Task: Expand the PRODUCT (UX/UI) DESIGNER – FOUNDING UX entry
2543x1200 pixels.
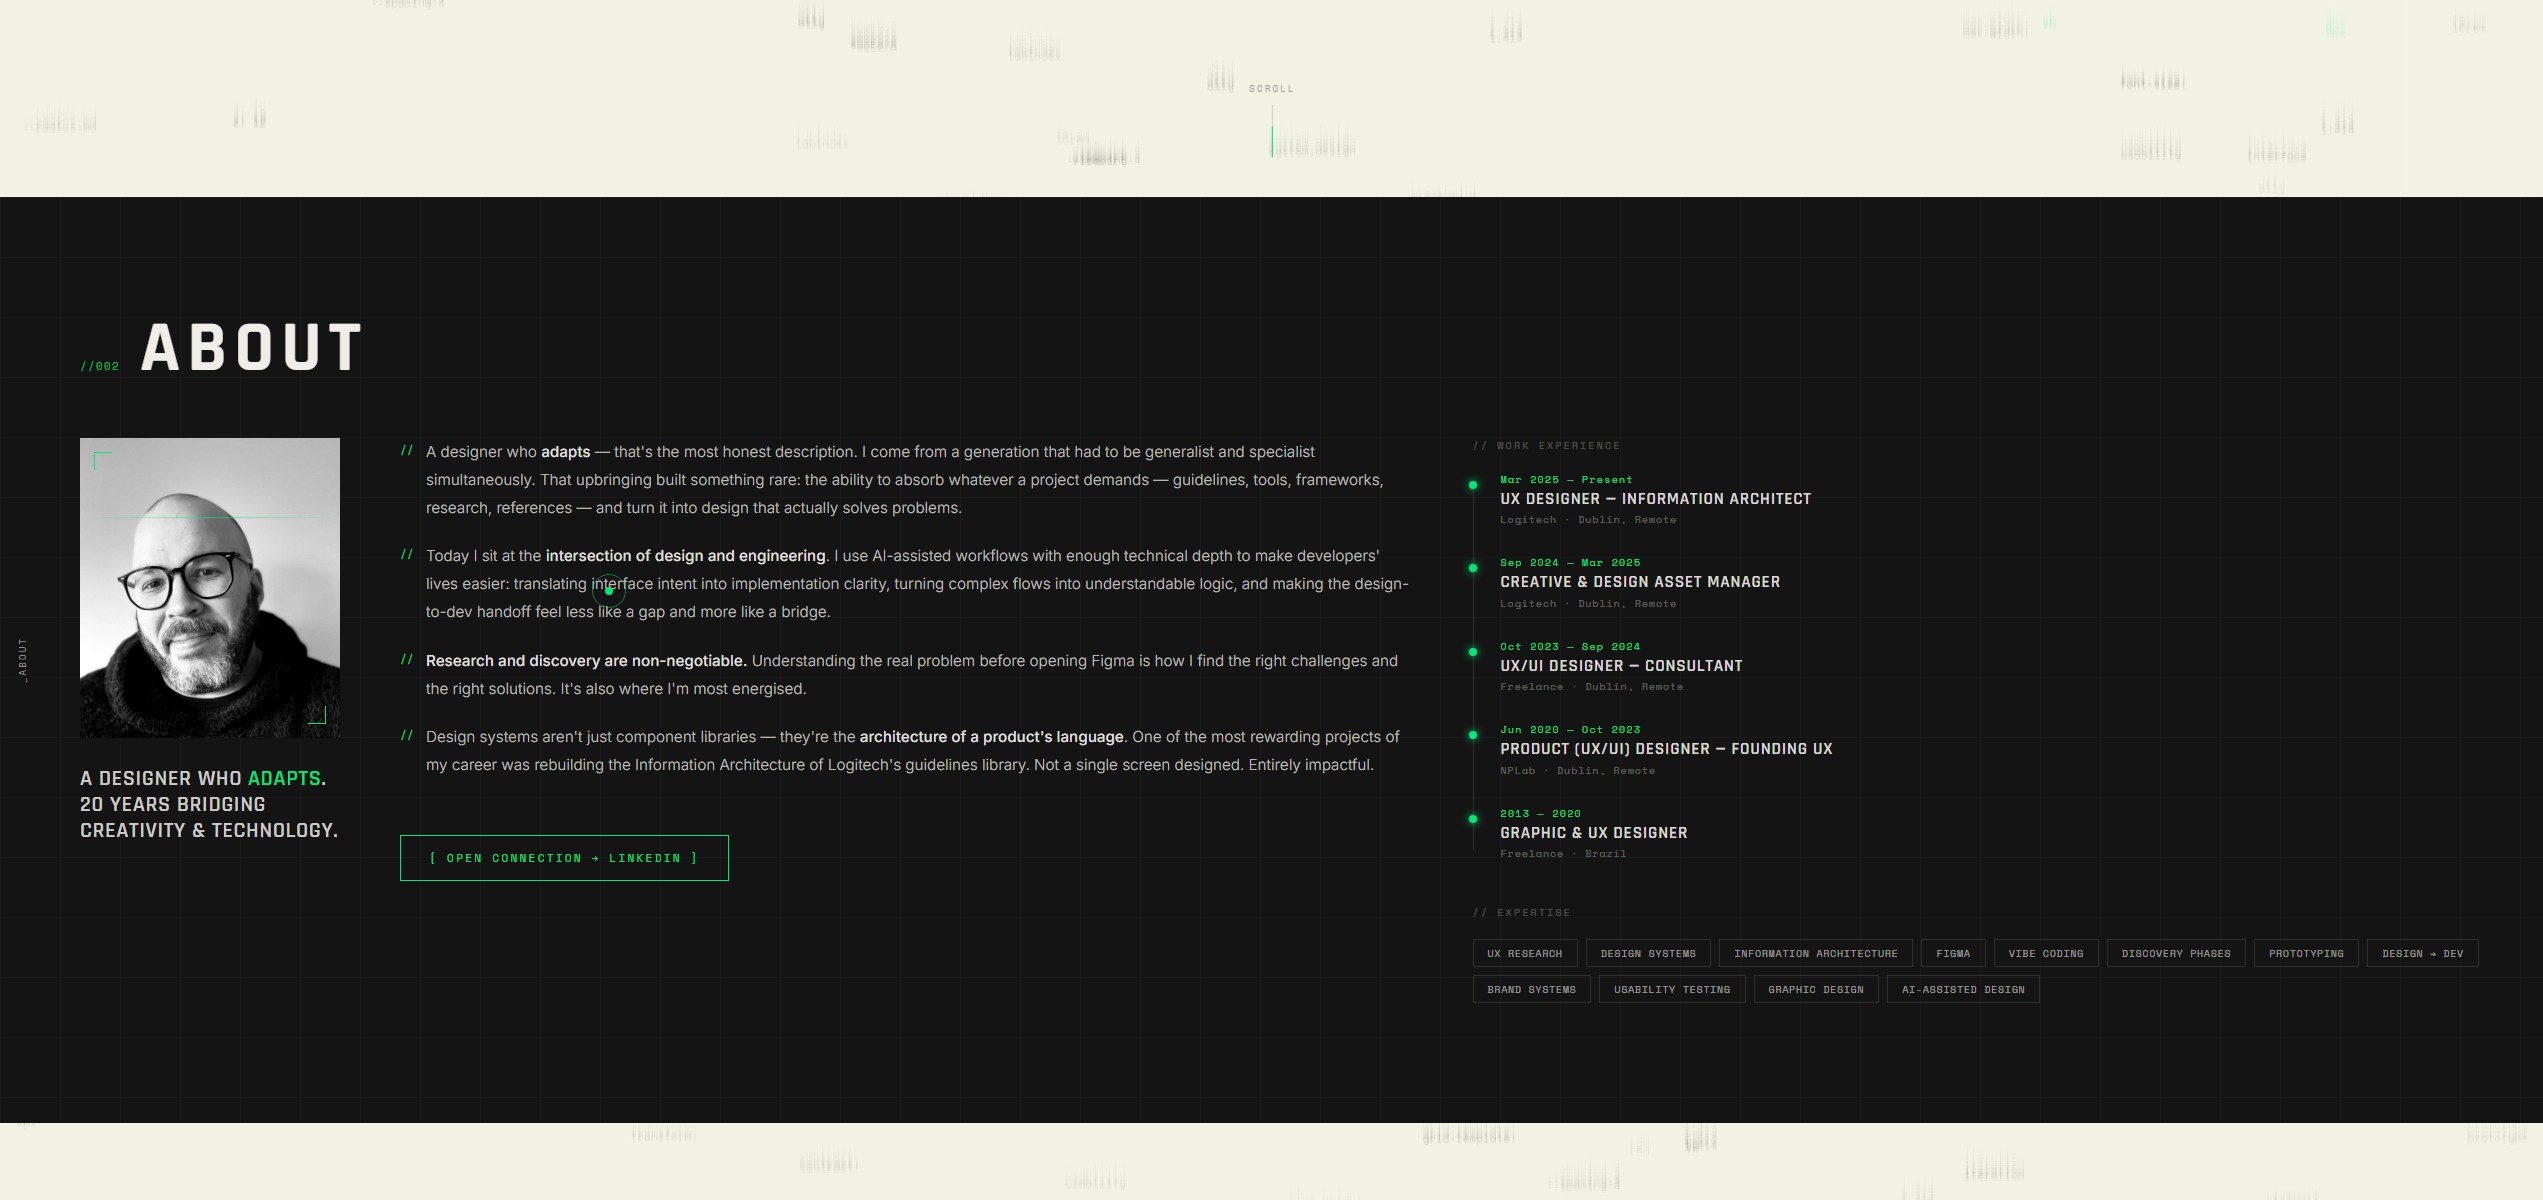Action: pos(1666,748)
